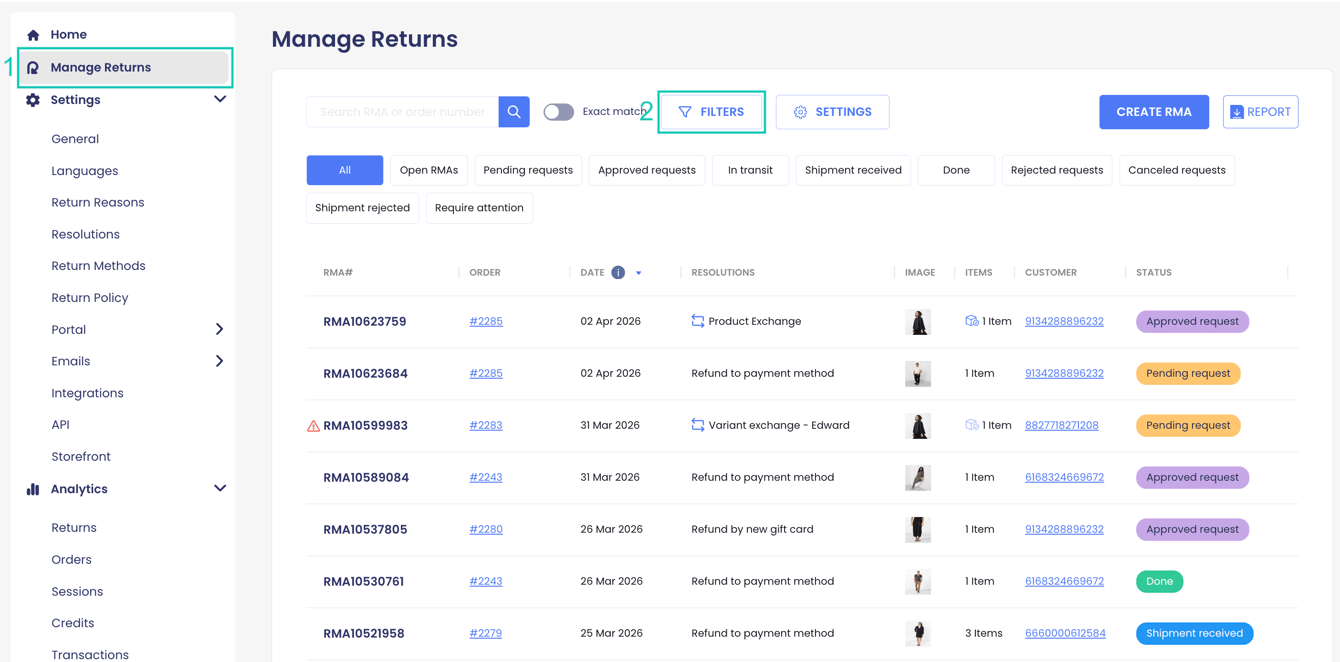
Task: Click the Settings gear icon in the sidebar
Action: [33, 100]
